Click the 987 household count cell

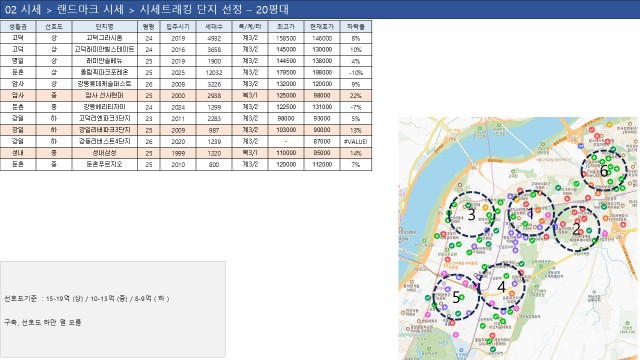coord(214,130)
